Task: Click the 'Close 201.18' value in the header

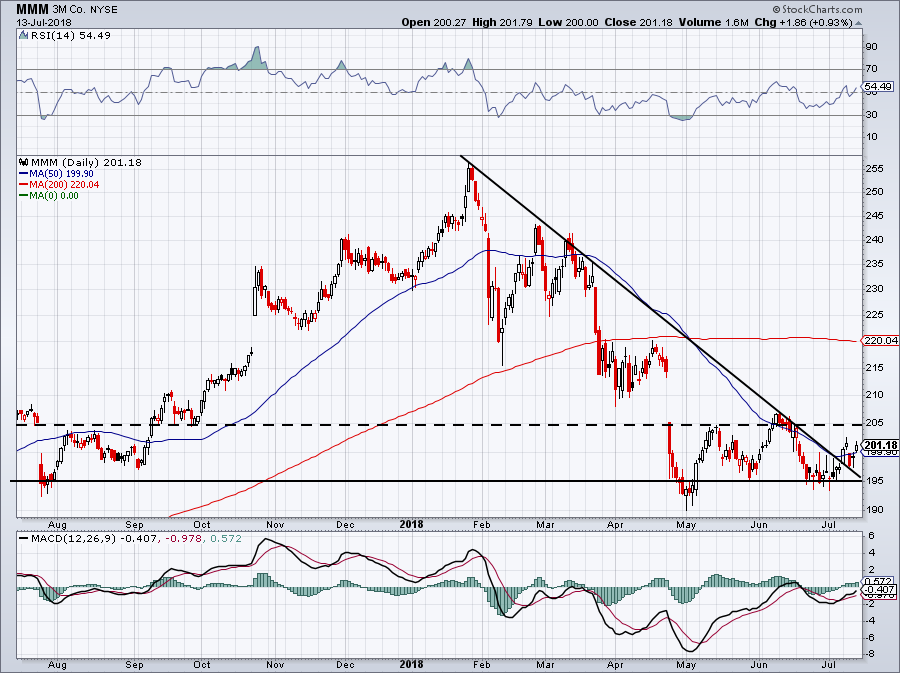Action: (638, 22)
